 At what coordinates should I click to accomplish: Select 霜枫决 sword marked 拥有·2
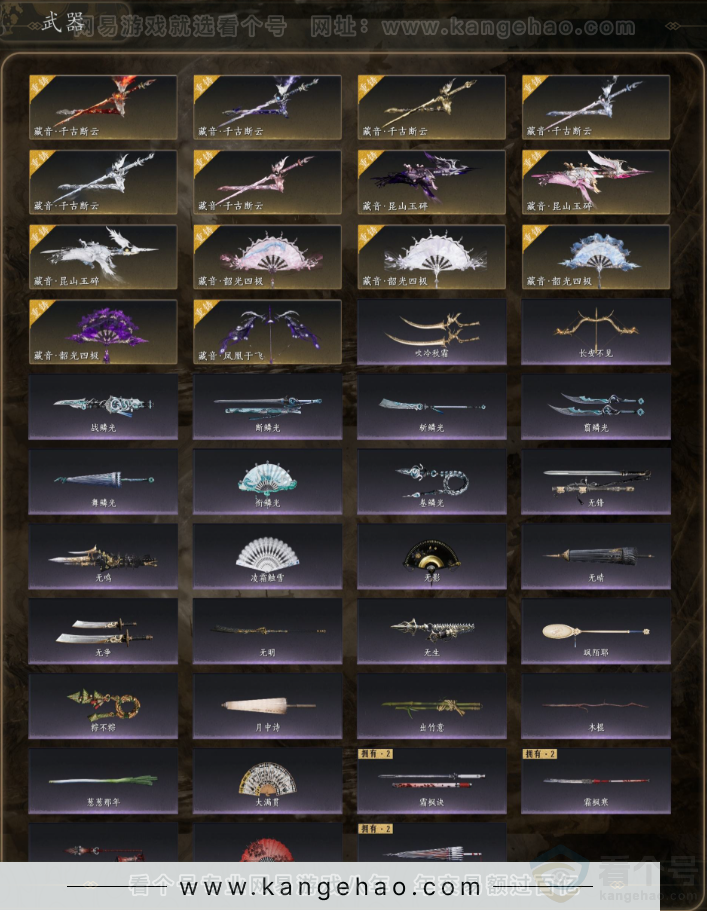click(432, 781)
